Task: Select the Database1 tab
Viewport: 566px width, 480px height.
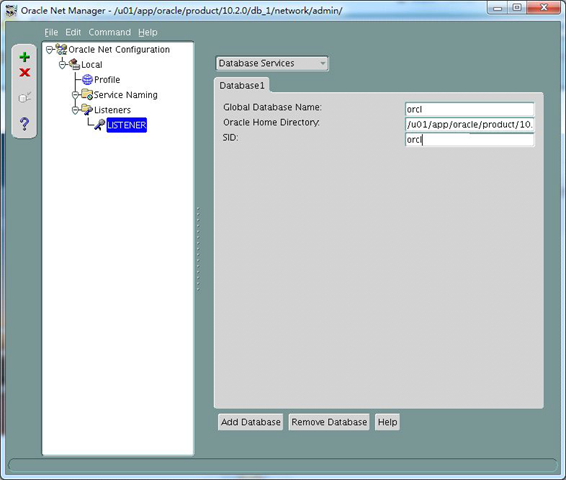Action: (x=242, y=86)
